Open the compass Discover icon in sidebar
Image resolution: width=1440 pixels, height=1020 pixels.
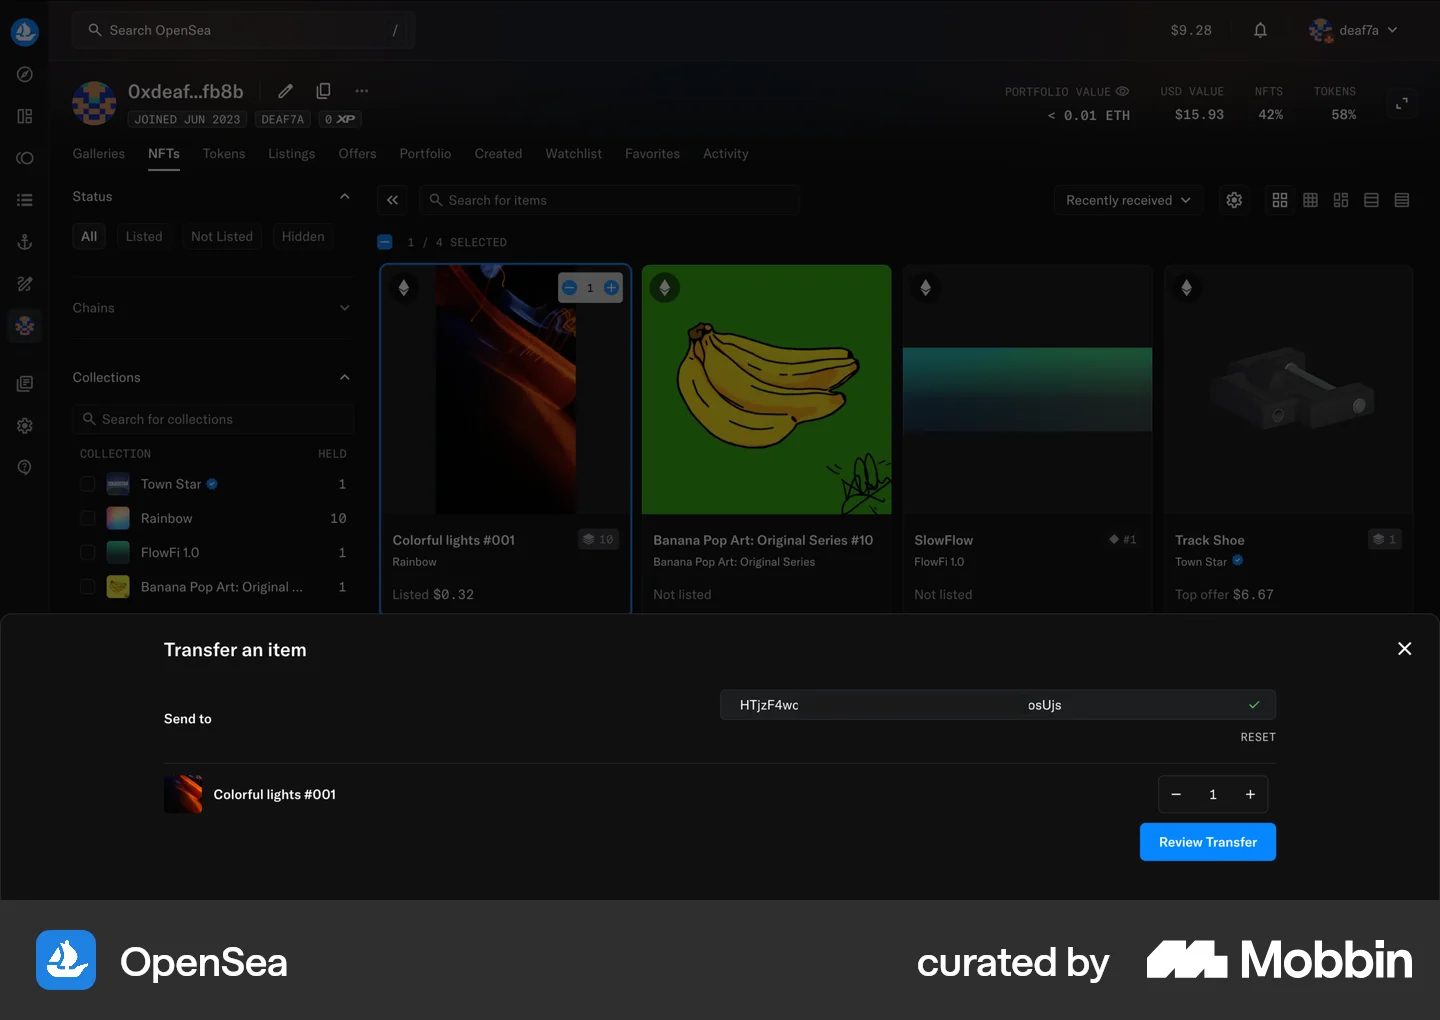25,75
